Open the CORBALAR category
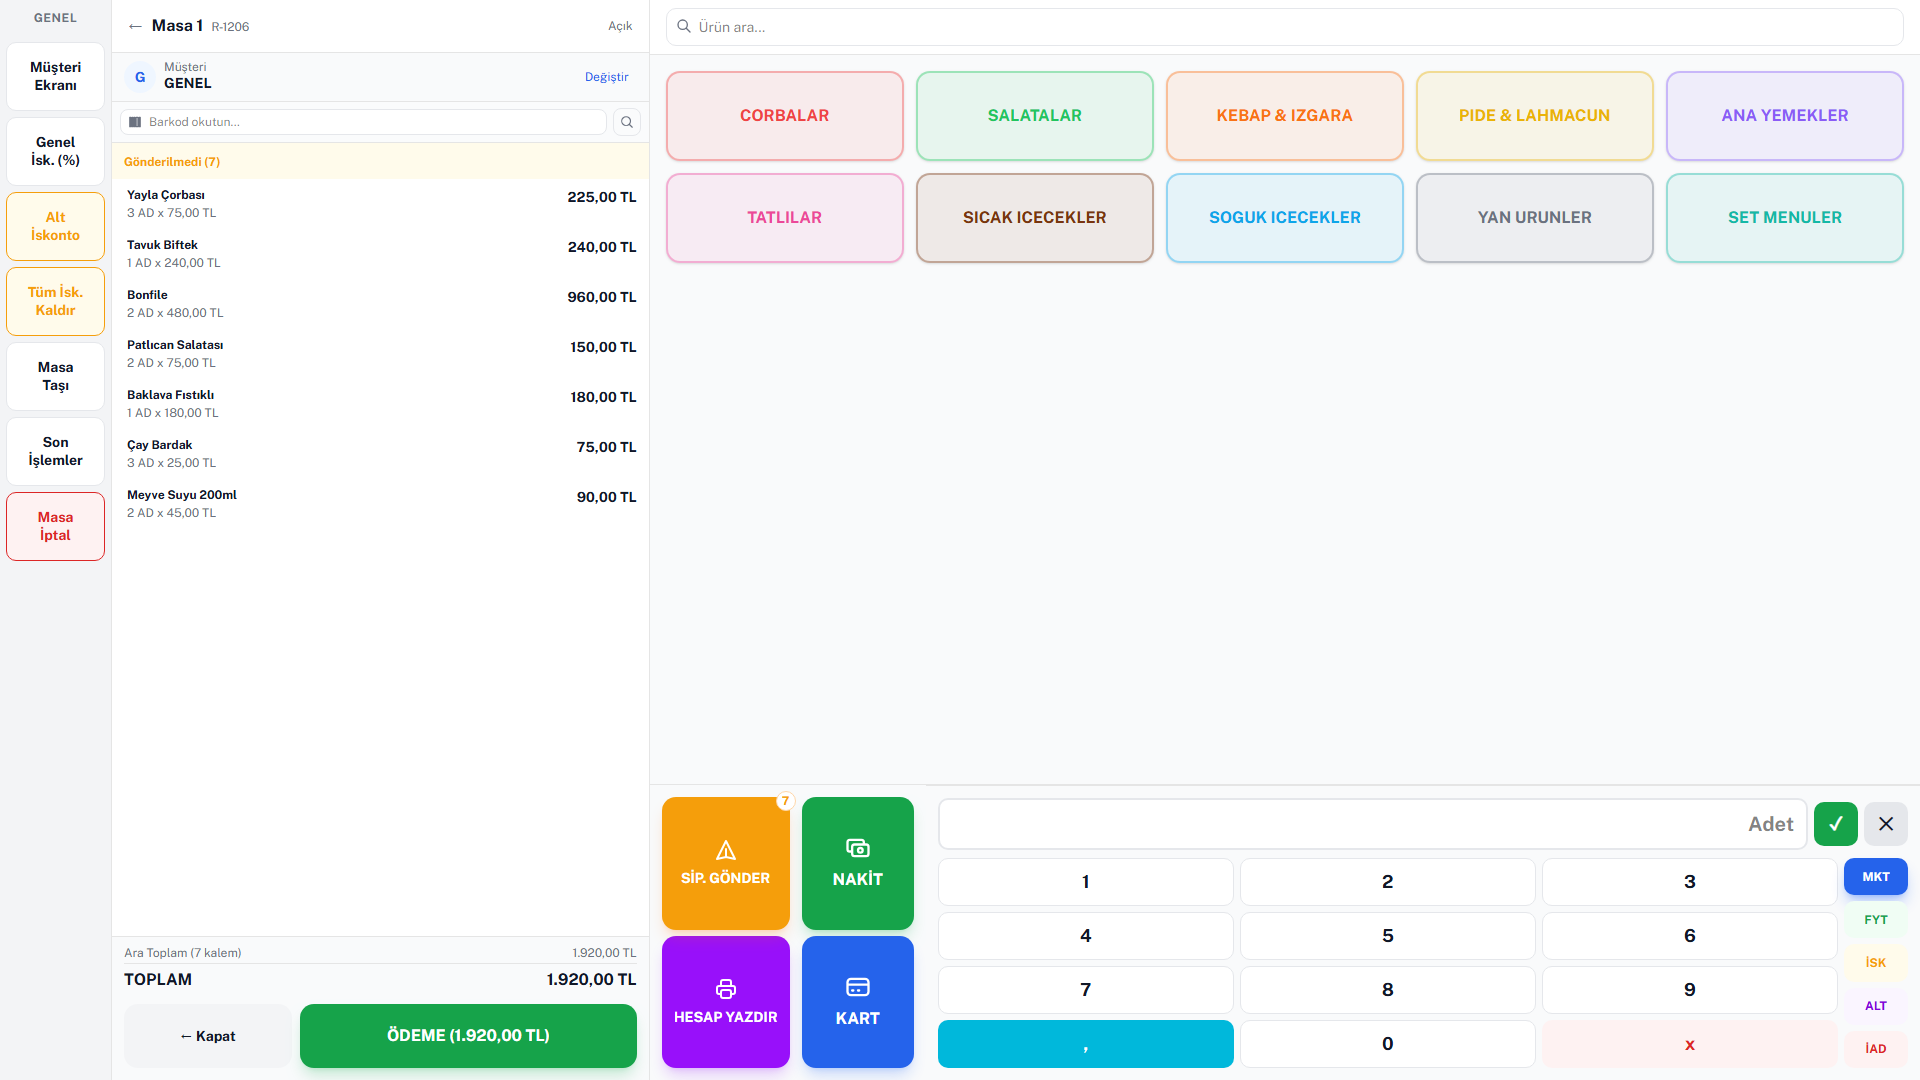 (x=785, y=116)
